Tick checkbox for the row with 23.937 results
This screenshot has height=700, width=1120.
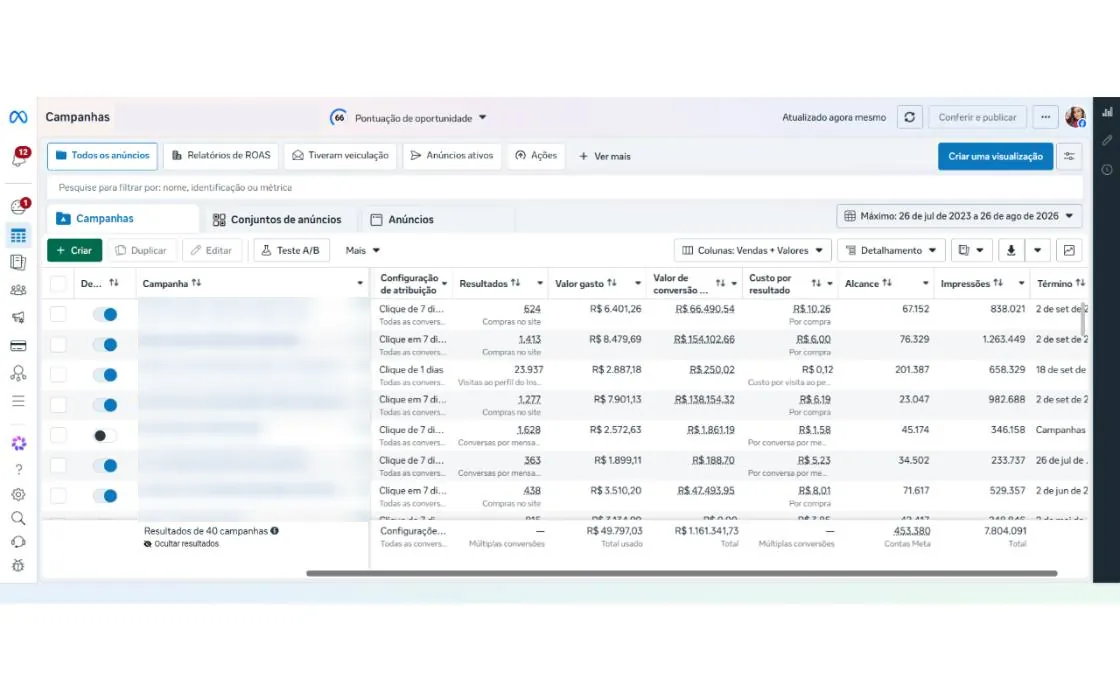click(x=59, y=374)
